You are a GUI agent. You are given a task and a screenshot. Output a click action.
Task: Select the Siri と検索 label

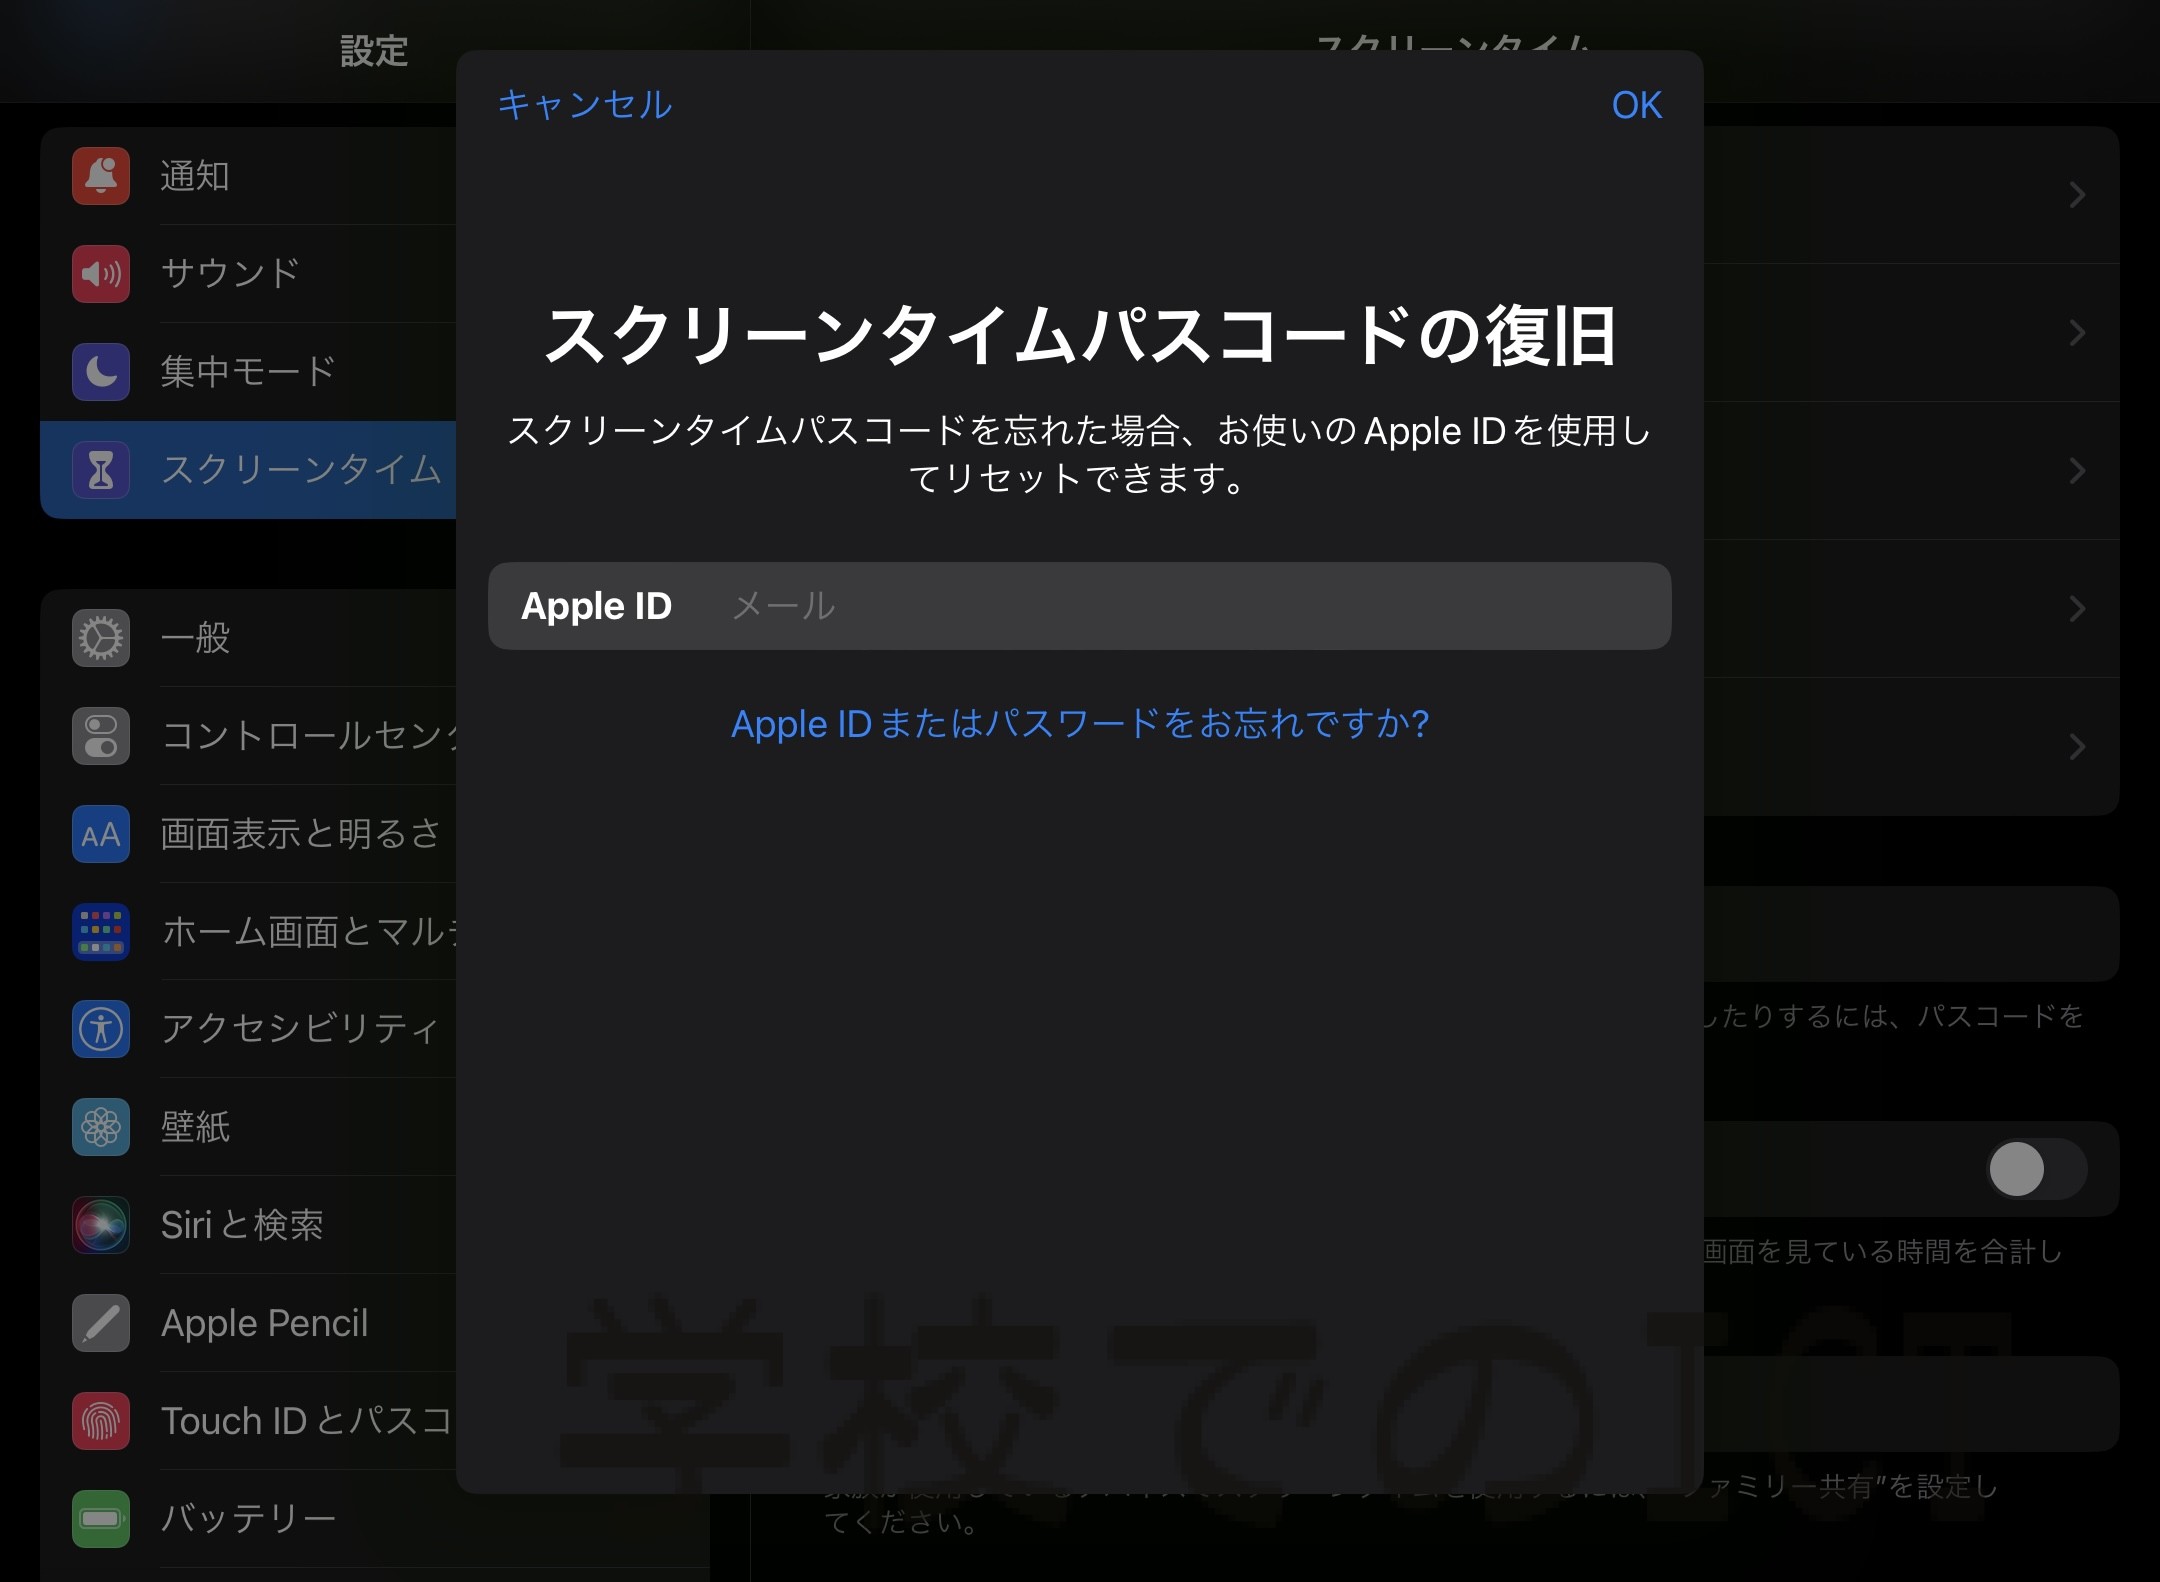tap(242, 1225)
